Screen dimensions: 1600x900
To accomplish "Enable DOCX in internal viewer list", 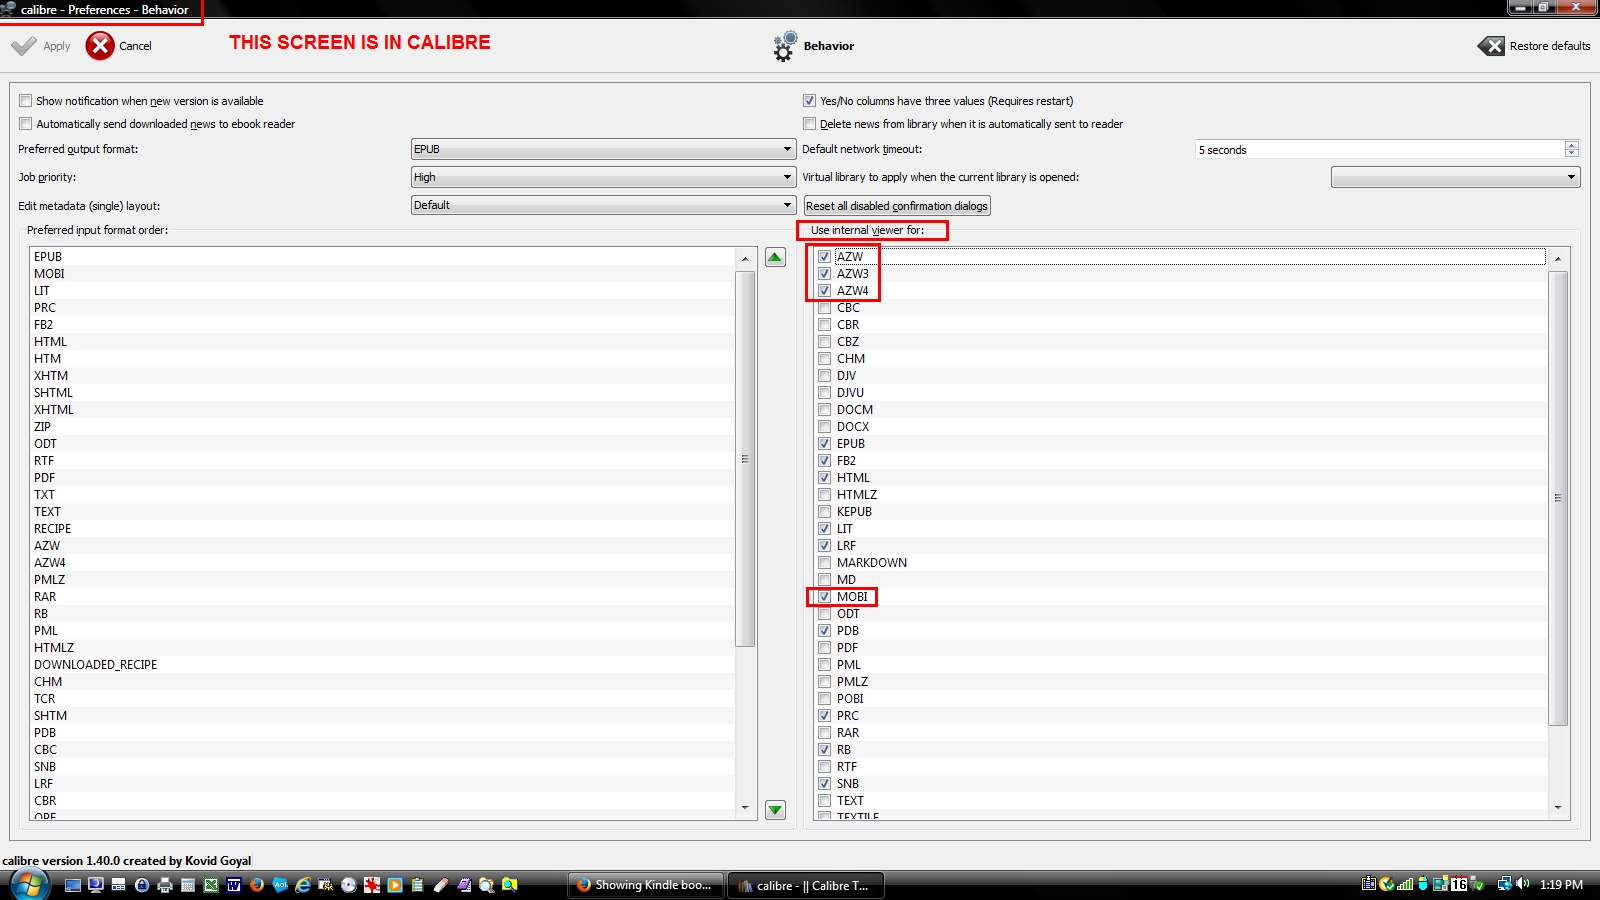I will point(825,427).
